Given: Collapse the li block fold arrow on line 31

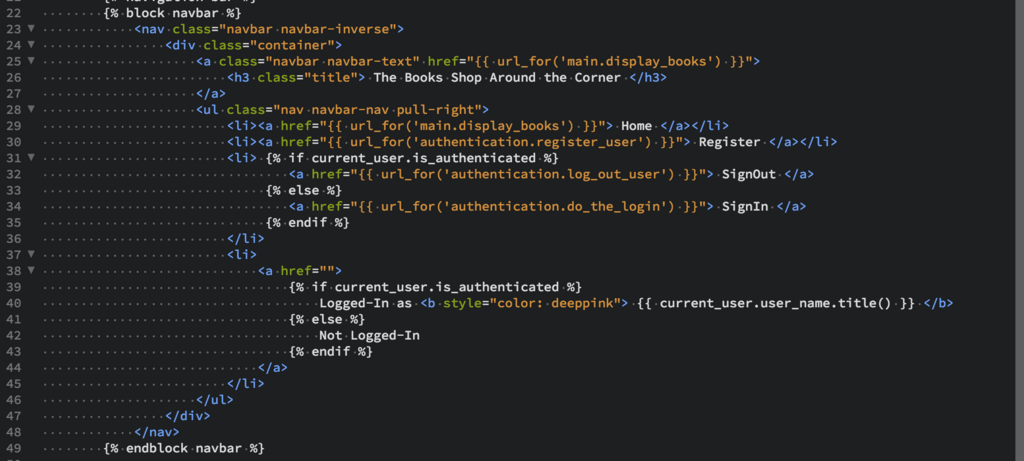Looking at the screenshot, I should coord(31,158).
